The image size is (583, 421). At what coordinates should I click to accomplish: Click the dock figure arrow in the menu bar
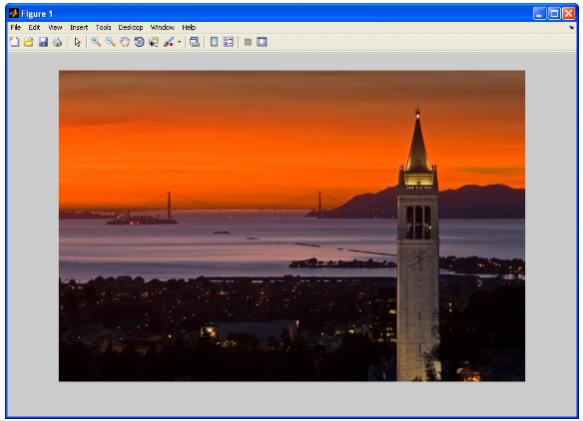pyautogui.click(x=571, y=28)
